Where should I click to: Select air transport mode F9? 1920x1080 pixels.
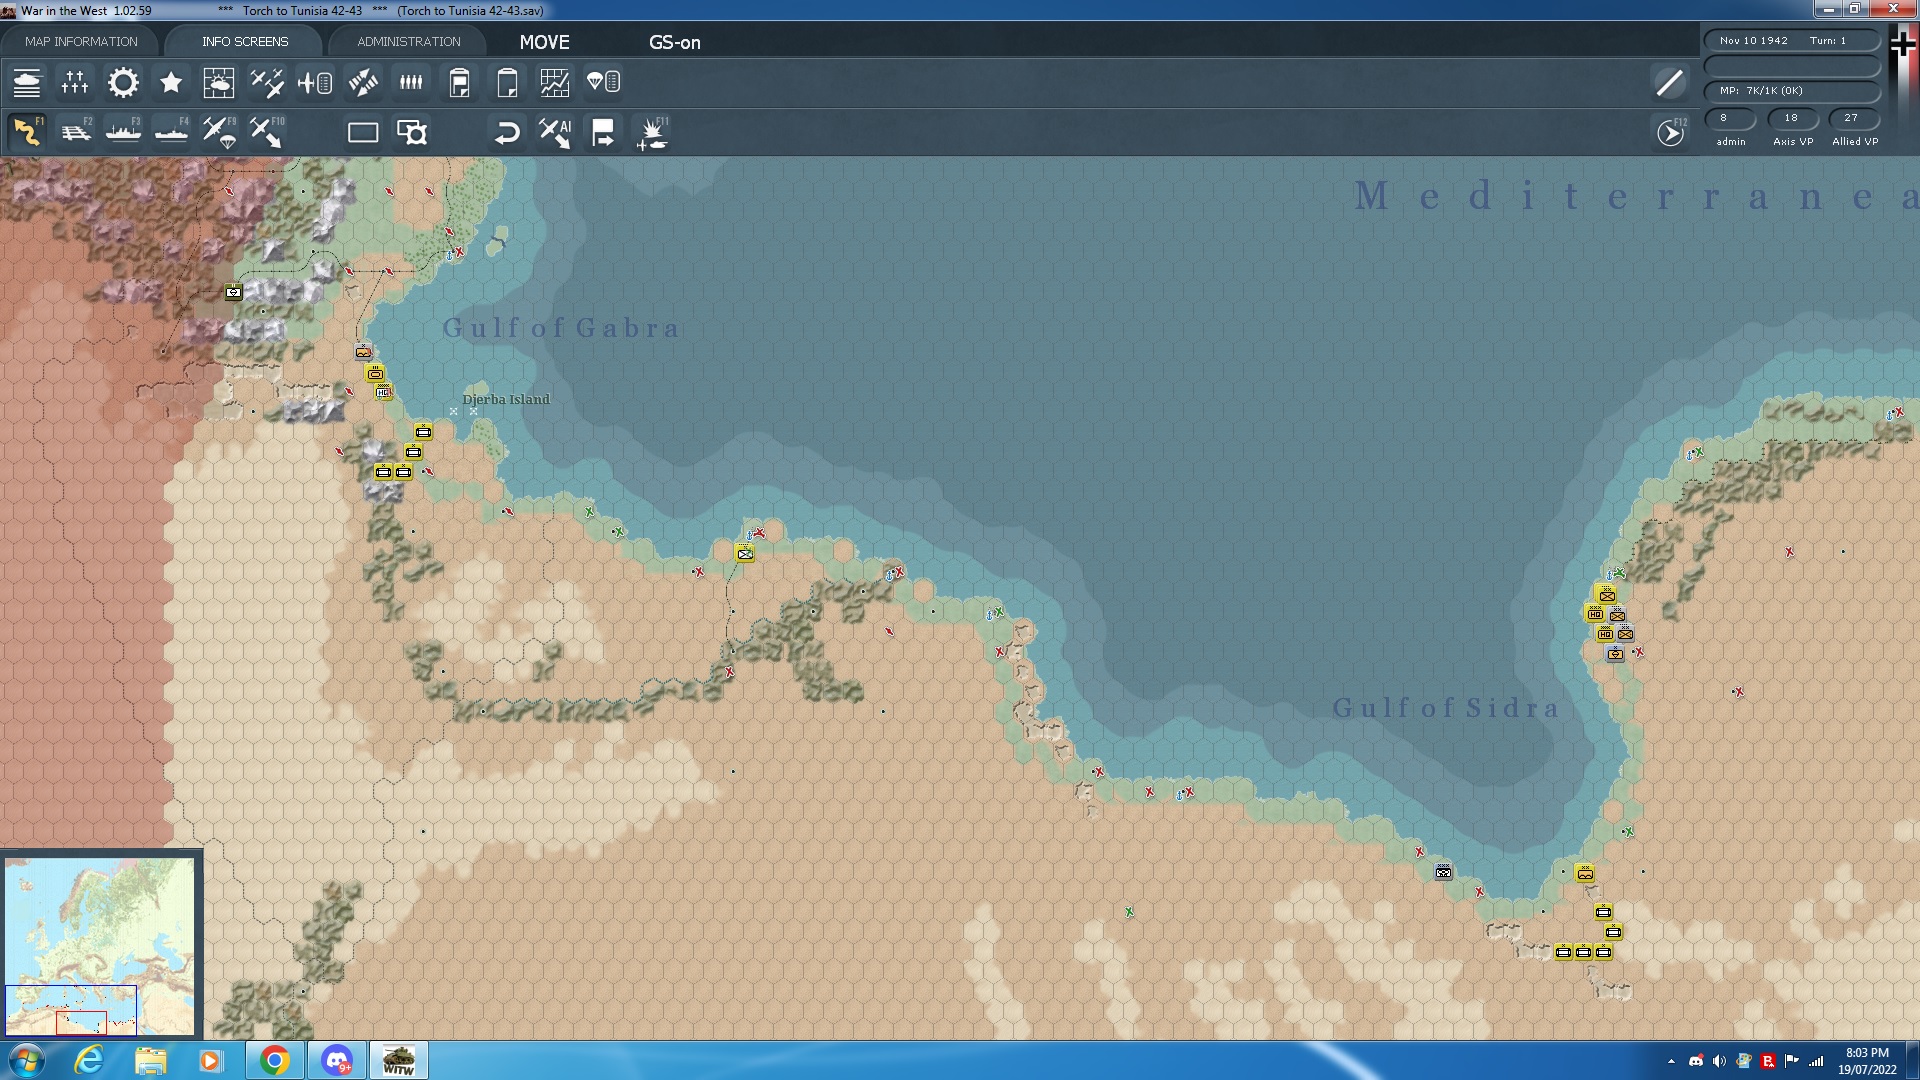(218, 133)
